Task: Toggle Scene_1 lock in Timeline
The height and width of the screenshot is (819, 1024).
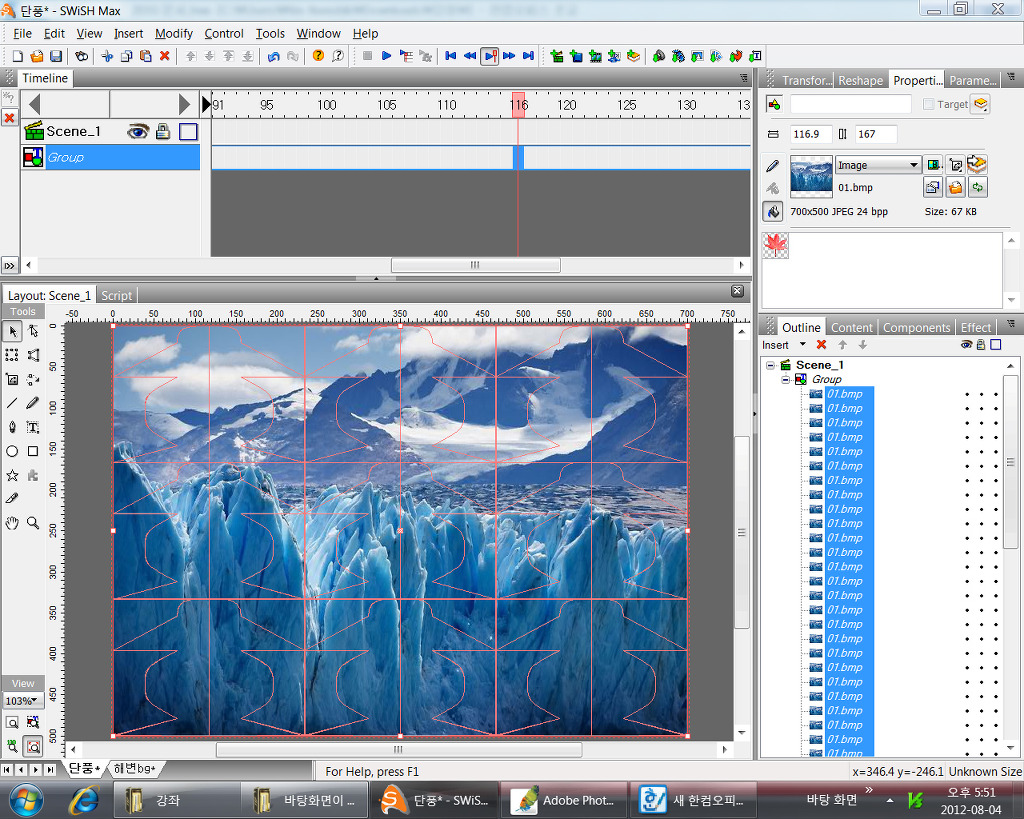Action: (163, 132)
